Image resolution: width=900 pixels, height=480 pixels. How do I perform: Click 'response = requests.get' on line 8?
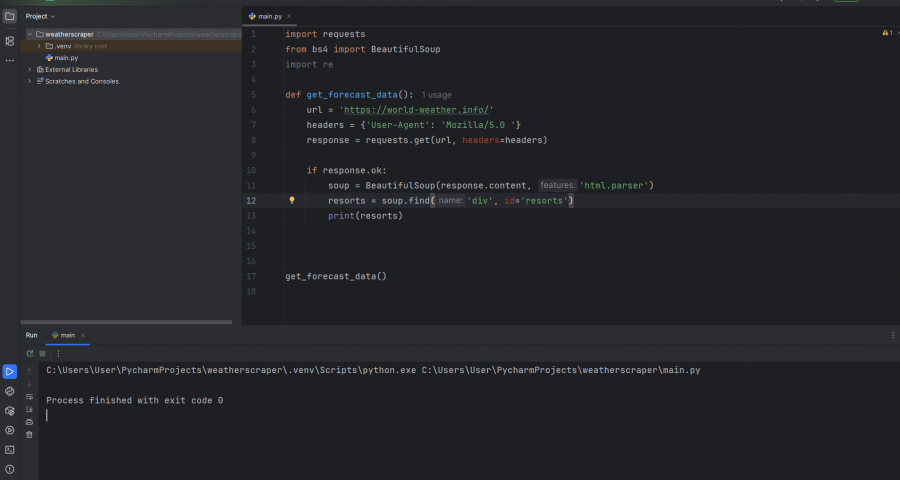(367, 140)
